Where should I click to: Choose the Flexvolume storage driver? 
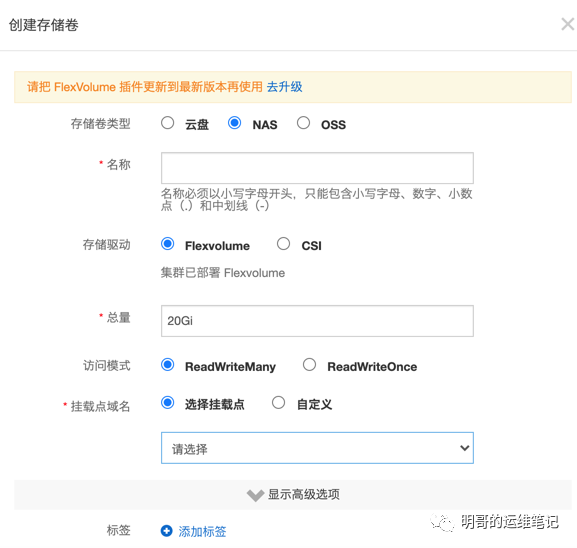pyautogui.click(x=167, y=244)
